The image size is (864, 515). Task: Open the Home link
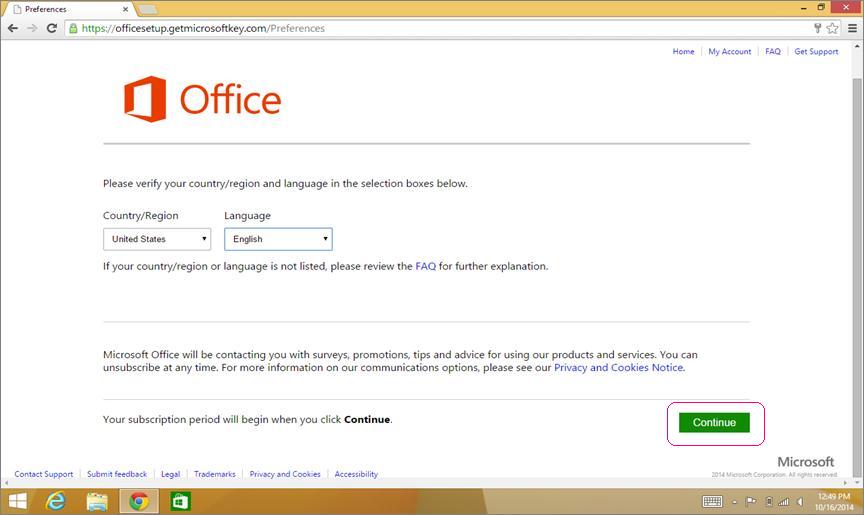tap(683, 51)
